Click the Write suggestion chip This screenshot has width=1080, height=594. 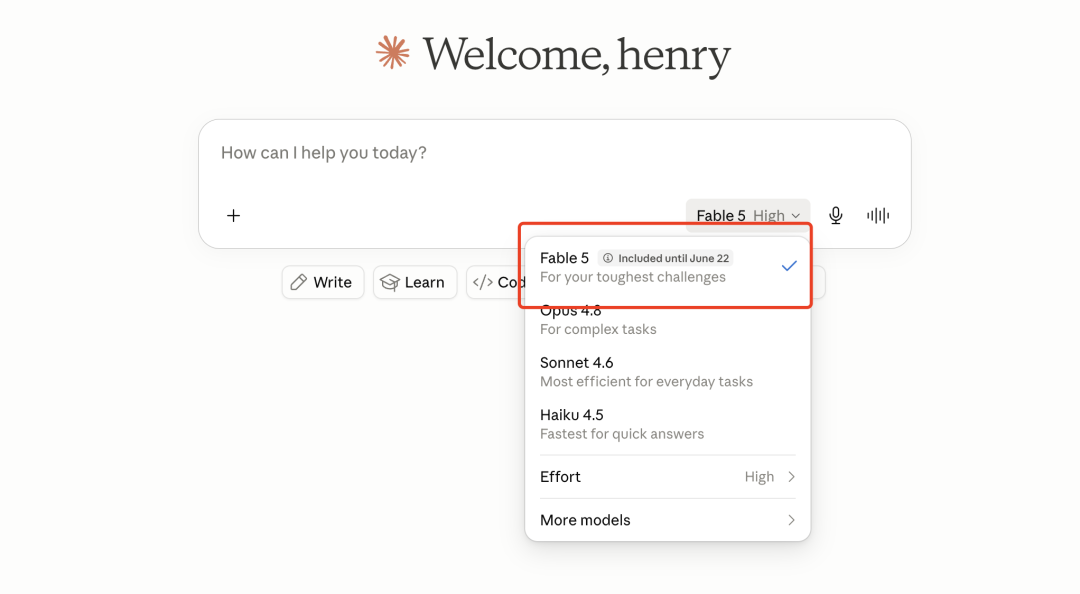click(x=322, y=283)
